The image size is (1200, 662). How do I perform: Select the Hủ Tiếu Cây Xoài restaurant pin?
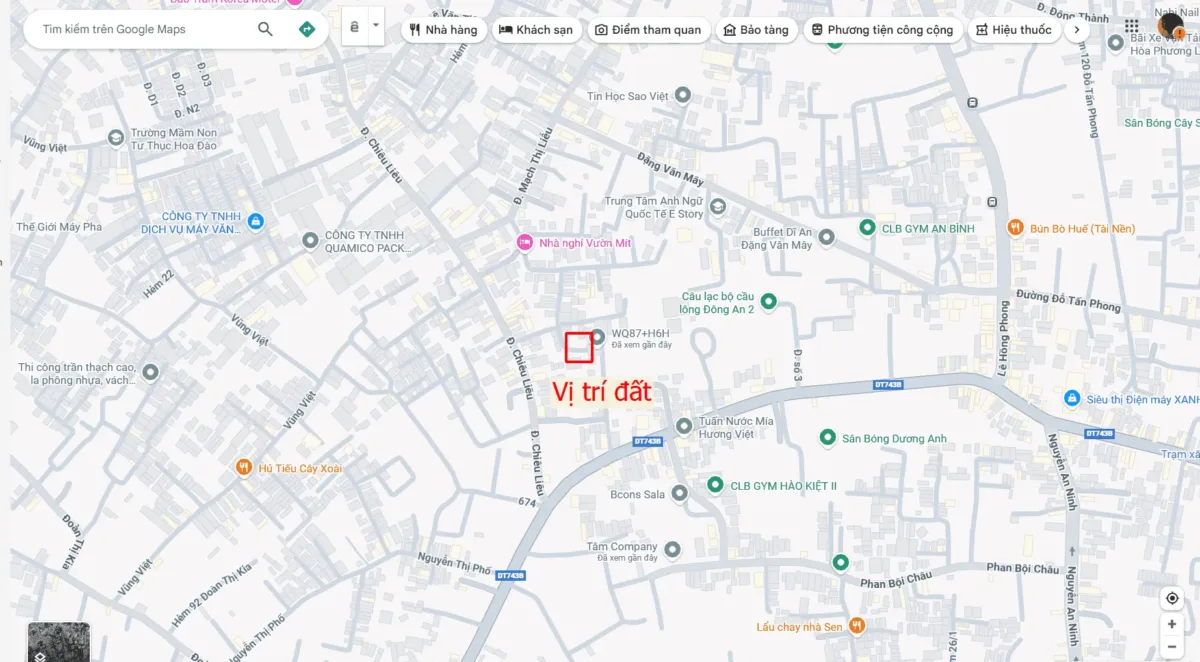[243, 467]
